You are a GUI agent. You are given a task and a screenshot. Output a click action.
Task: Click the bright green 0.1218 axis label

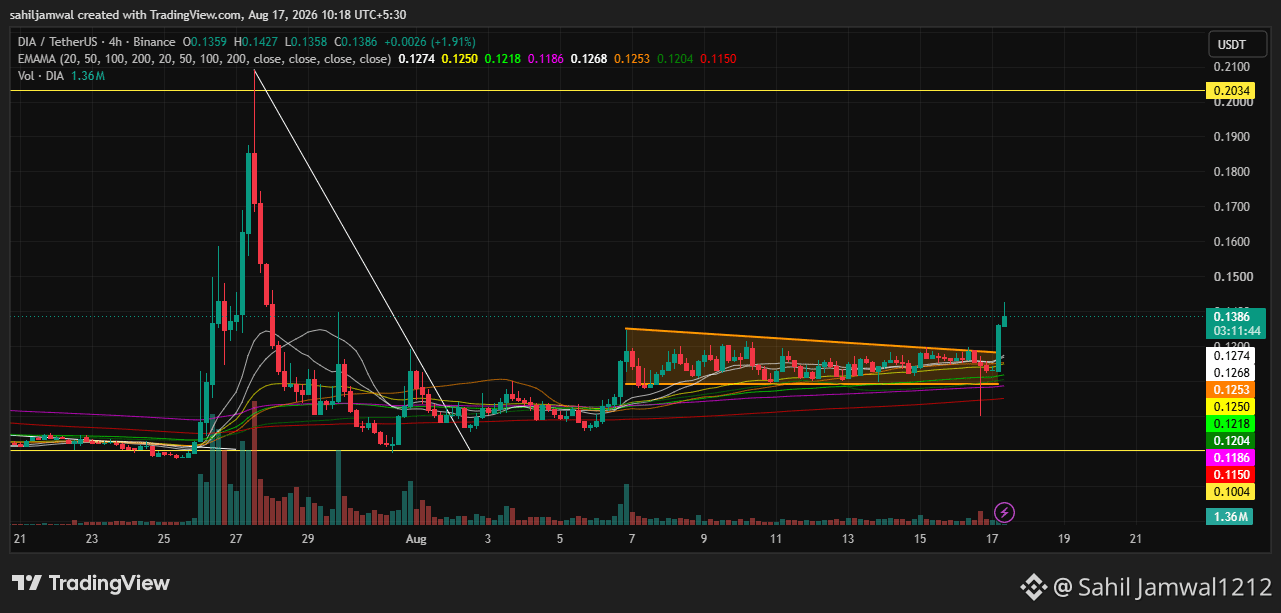(1229, 423)
